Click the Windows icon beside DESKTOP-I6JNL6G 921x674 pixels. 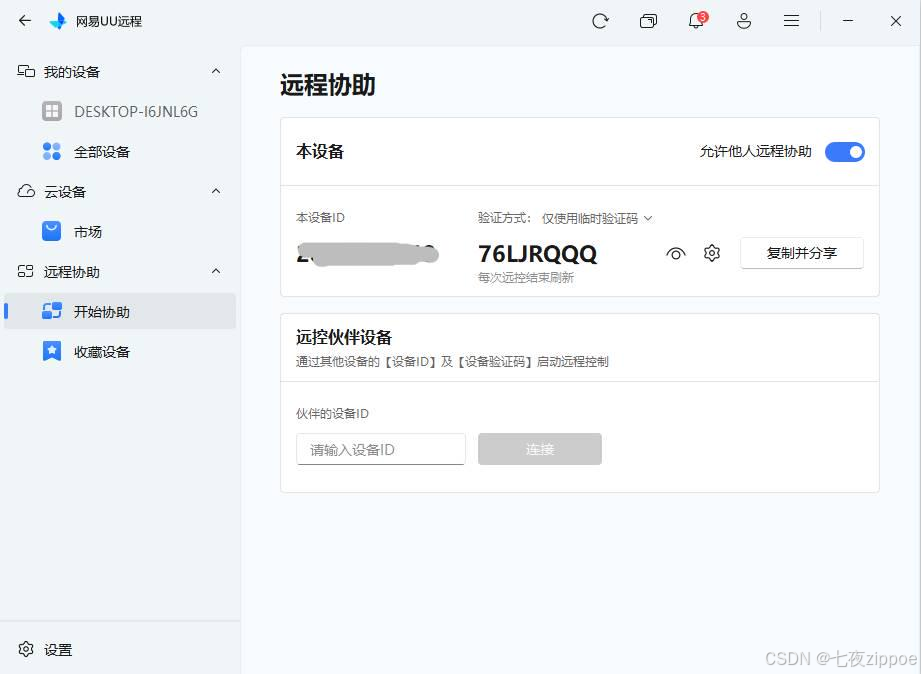point(52,111)
